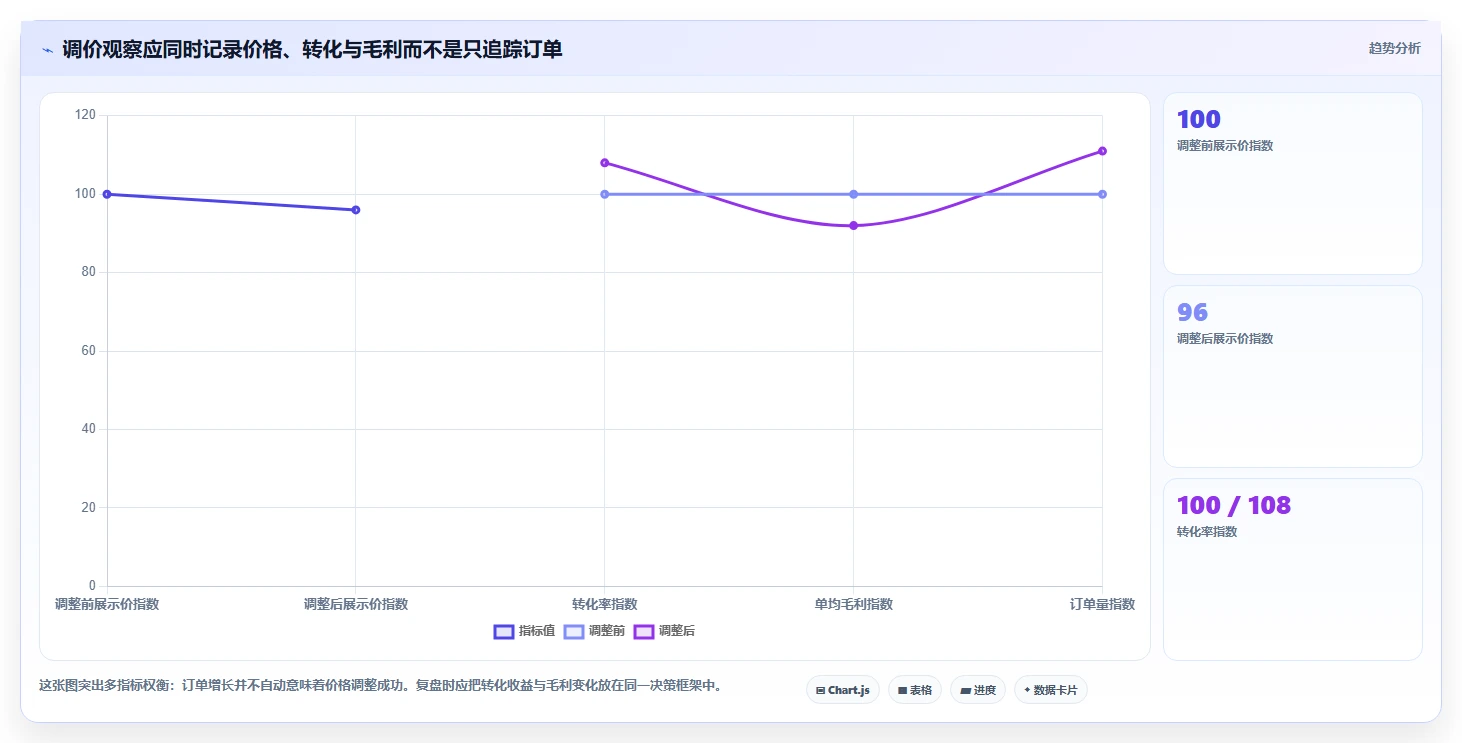Click x-axis label 调整前展示价指数

[x=107, y=604]
